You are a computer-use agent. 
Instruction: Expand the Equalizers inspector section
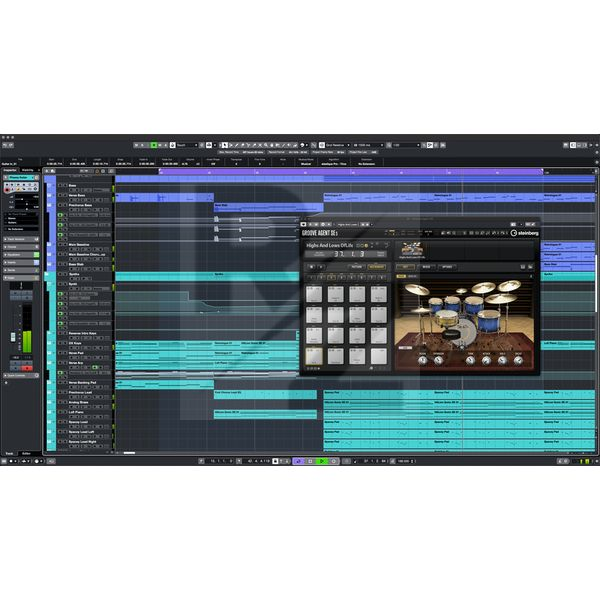point(21,255)
